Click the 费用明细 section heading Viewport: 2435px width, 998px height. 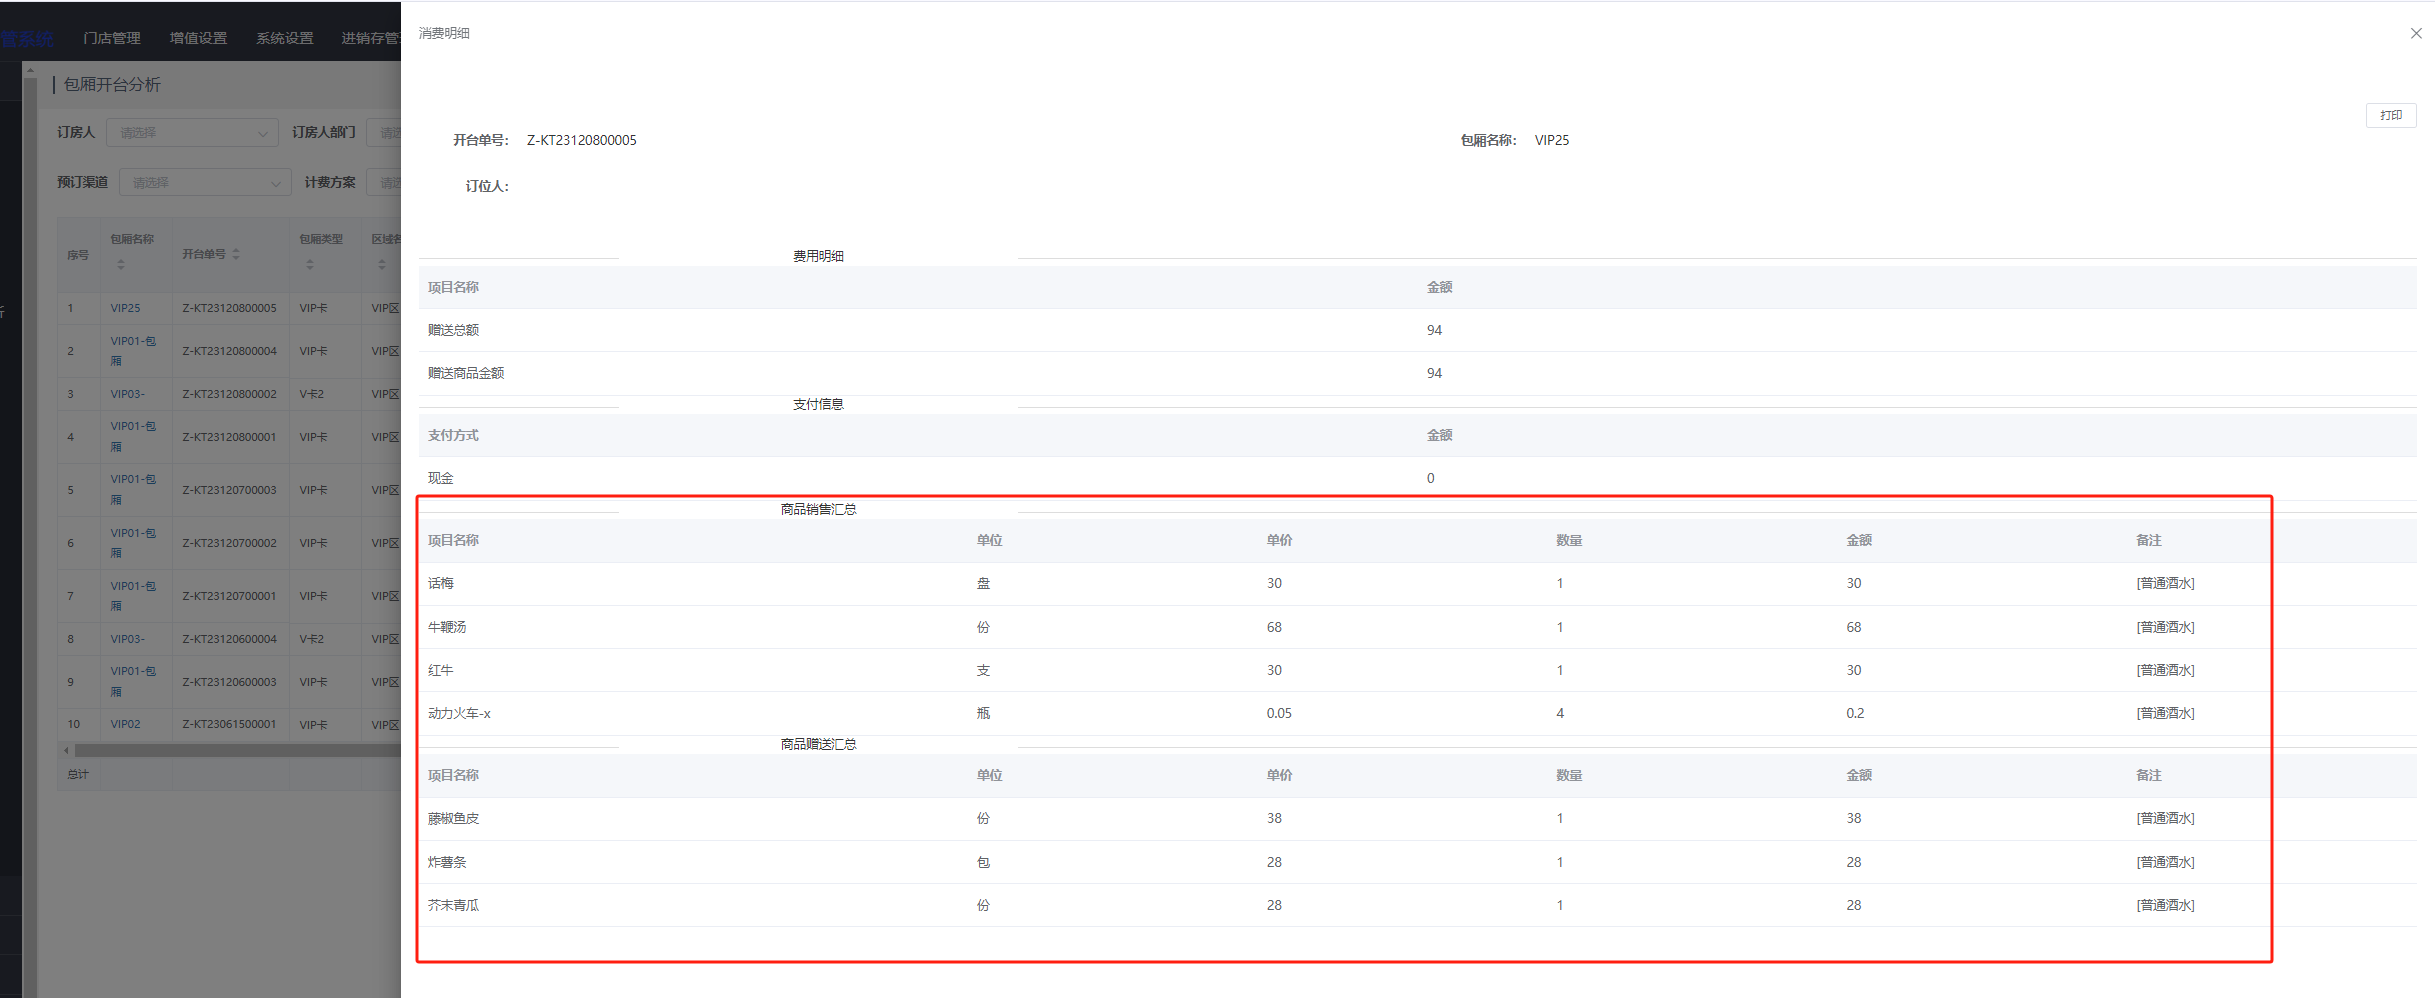pyautogui.click(x=818, y=256)
